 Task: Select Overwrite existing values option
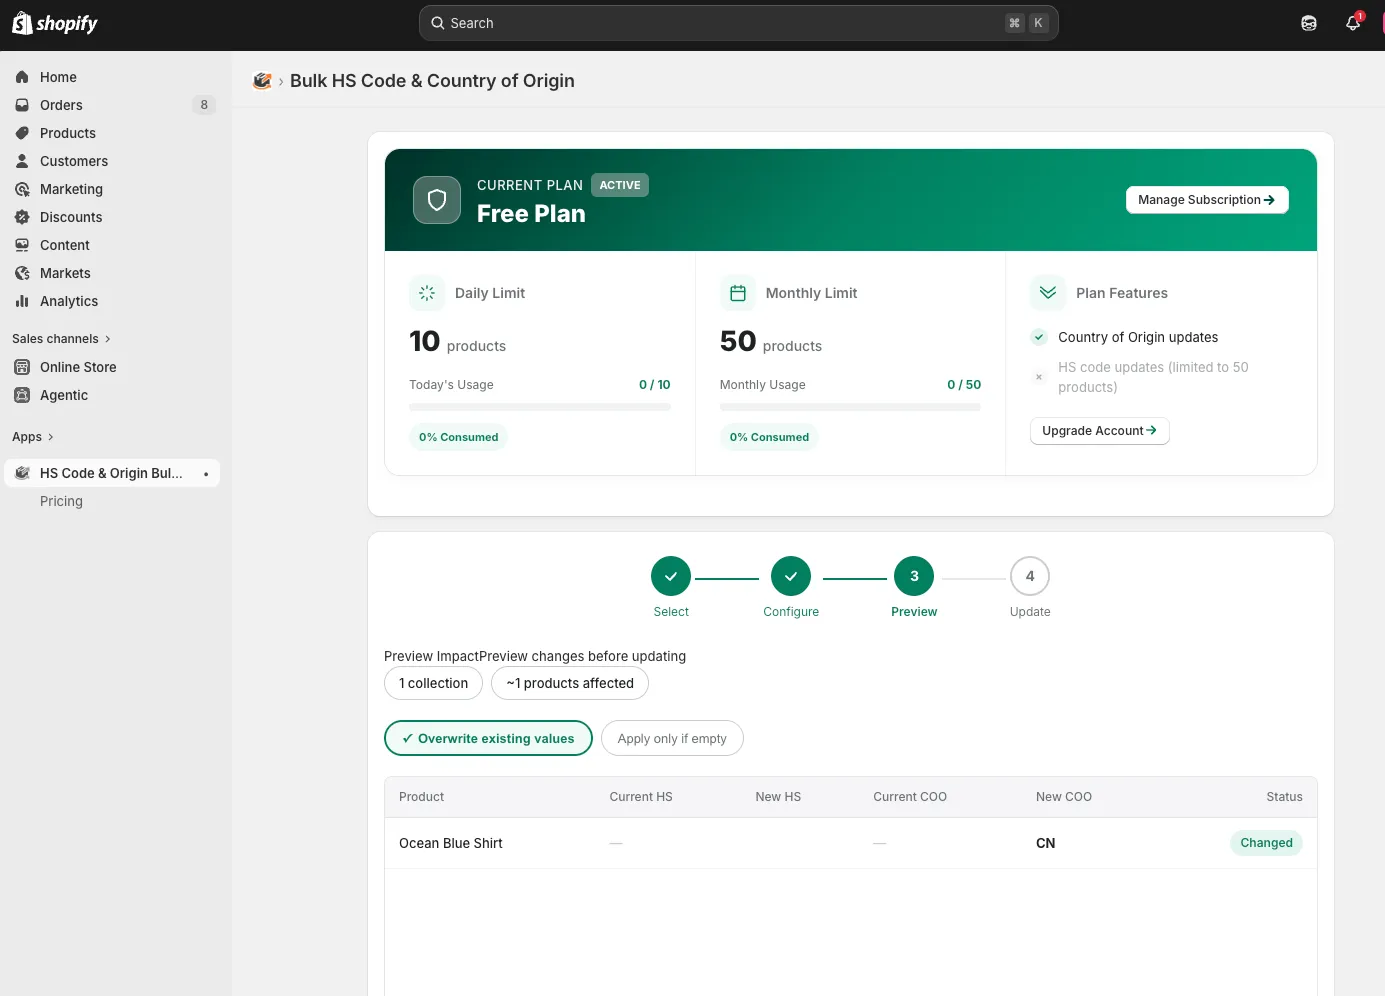pyautogui.click(x=488, y=738)
